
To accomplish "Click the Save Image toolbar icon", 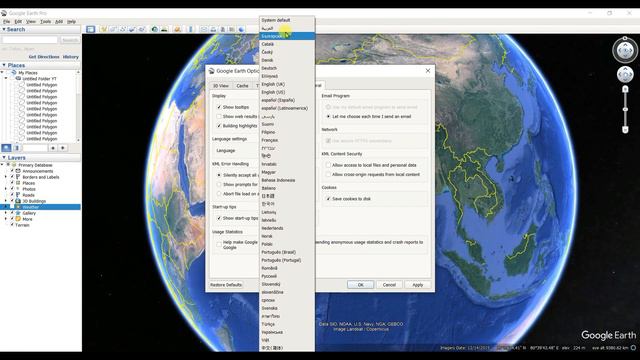I will pos(222,29).
